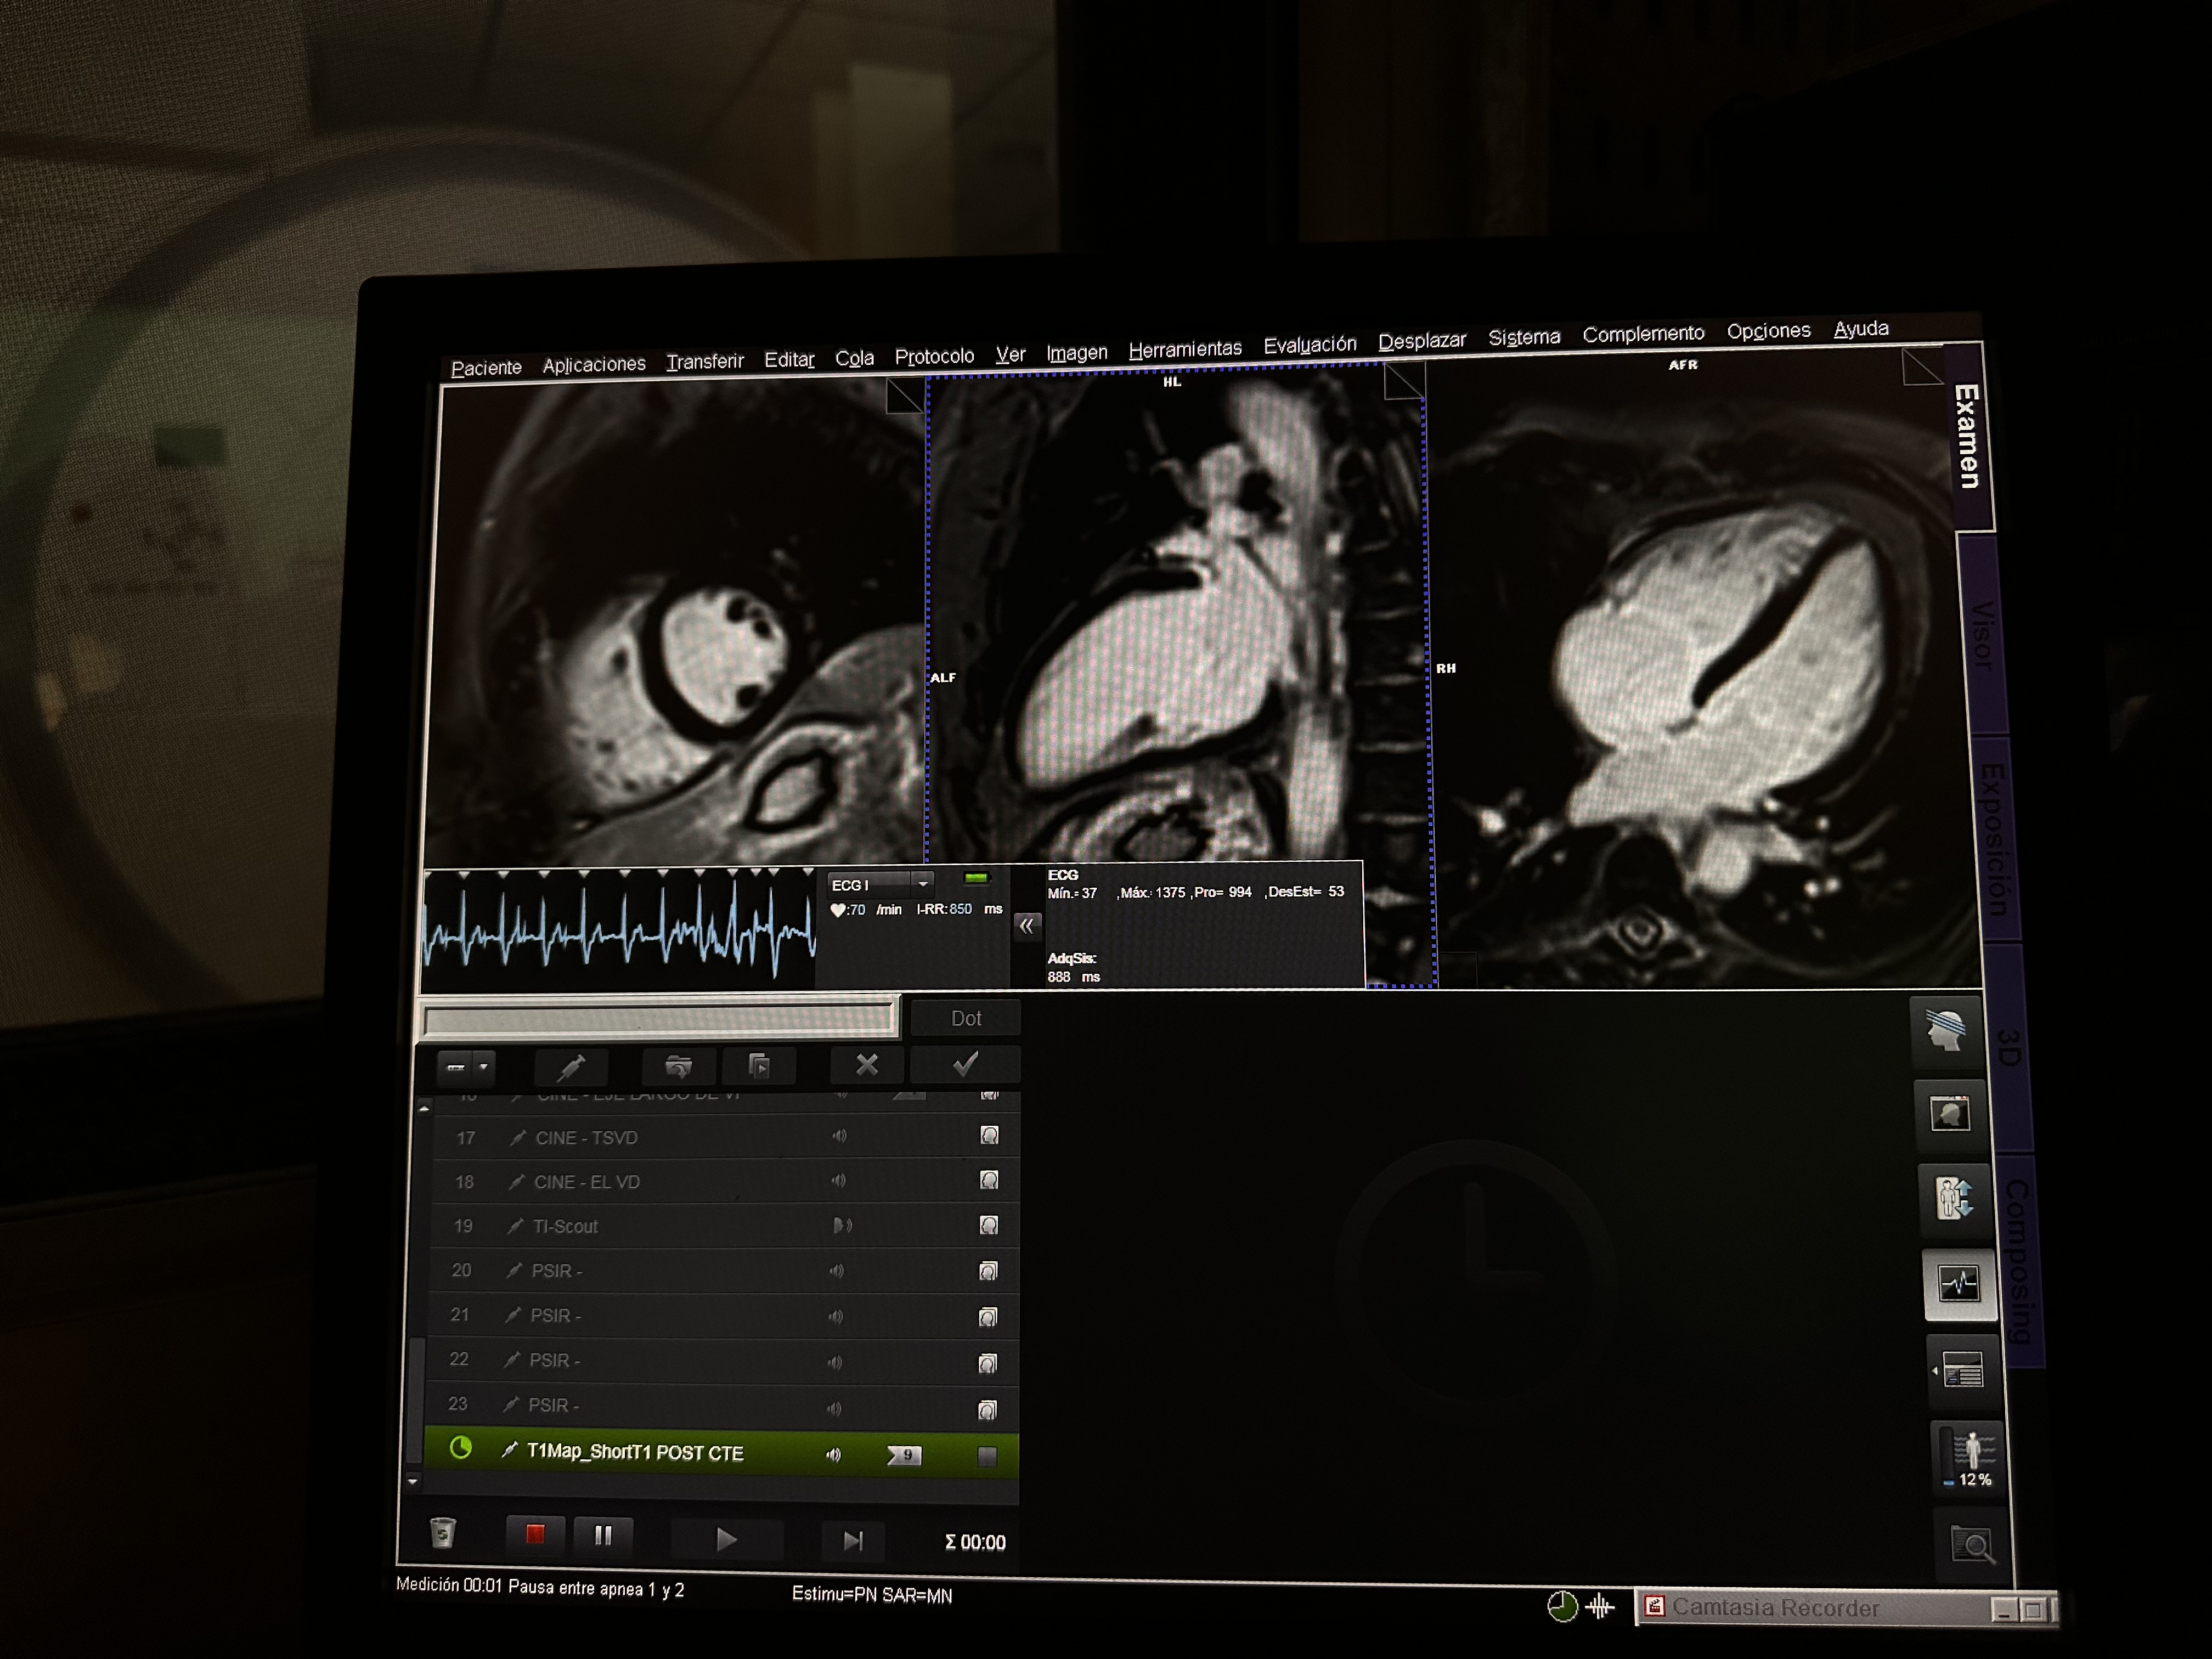Click the contrast syringe toolbar icon
Screen dimensions: 2212x1659
click(571, 1067)
